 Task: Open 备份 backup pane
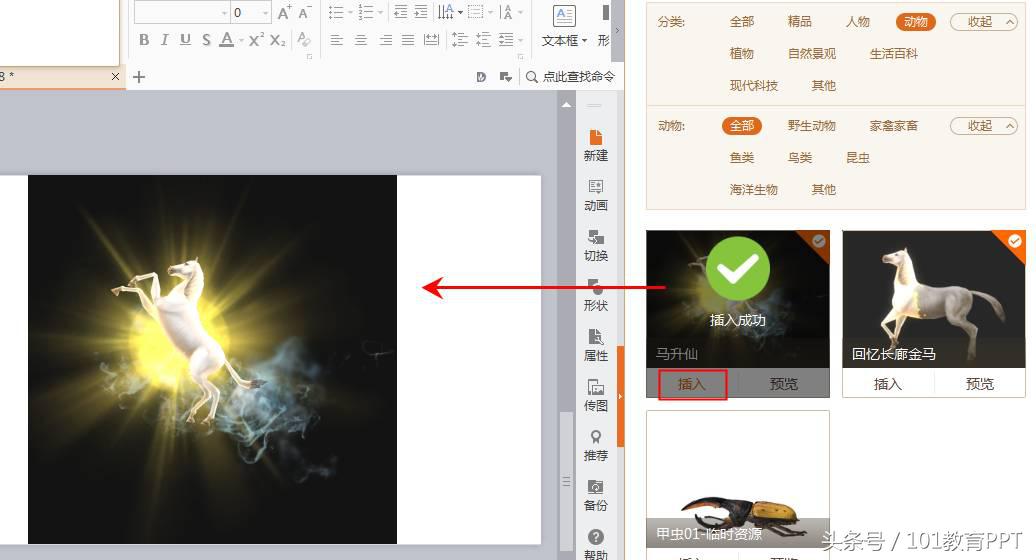coord(595,496)
